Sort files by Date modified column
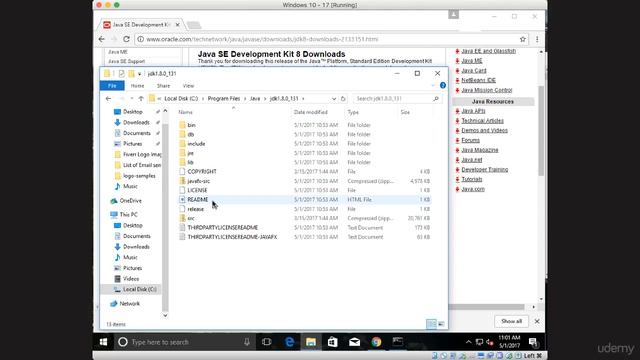The image size is (640, 360). [311, 112]
